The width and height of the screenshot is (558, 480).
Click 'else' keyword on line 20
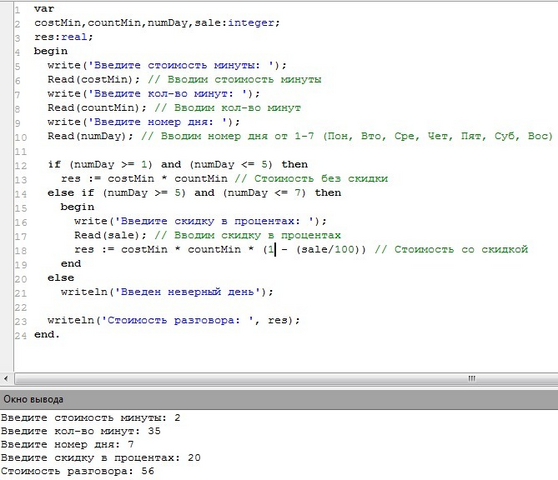[x=61, y=278]
